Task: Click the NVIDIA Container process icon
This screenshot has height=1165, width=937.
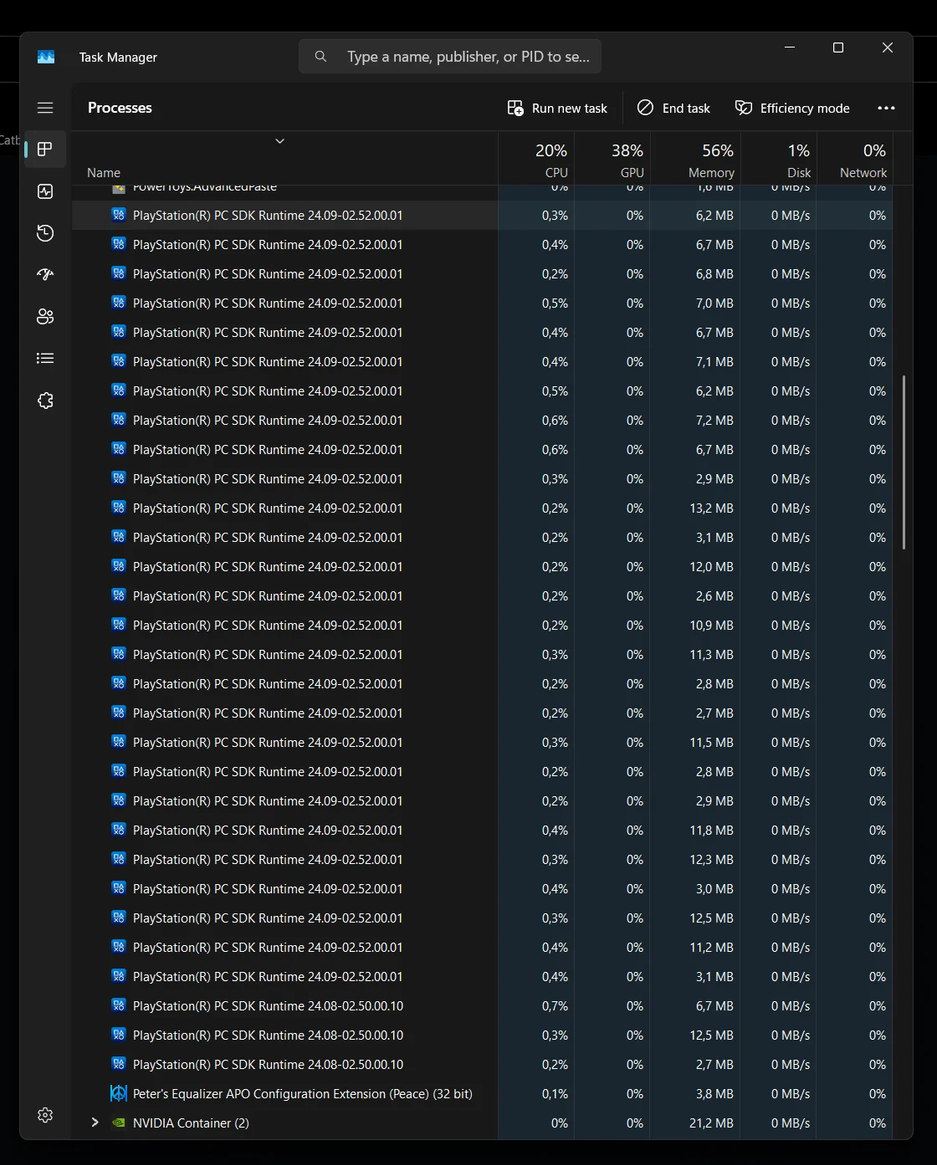Action: [118, 1123]
